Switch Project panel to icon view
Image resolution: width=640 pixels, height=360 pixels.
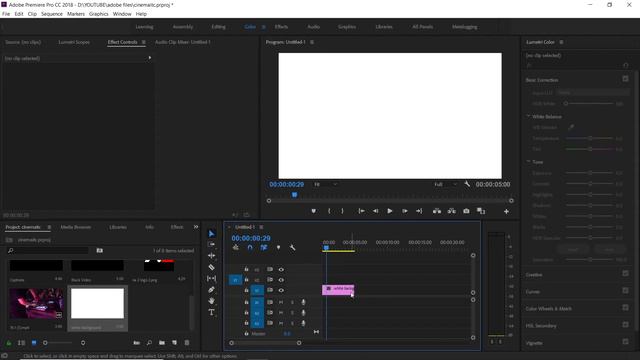click(x=34, y=343)
